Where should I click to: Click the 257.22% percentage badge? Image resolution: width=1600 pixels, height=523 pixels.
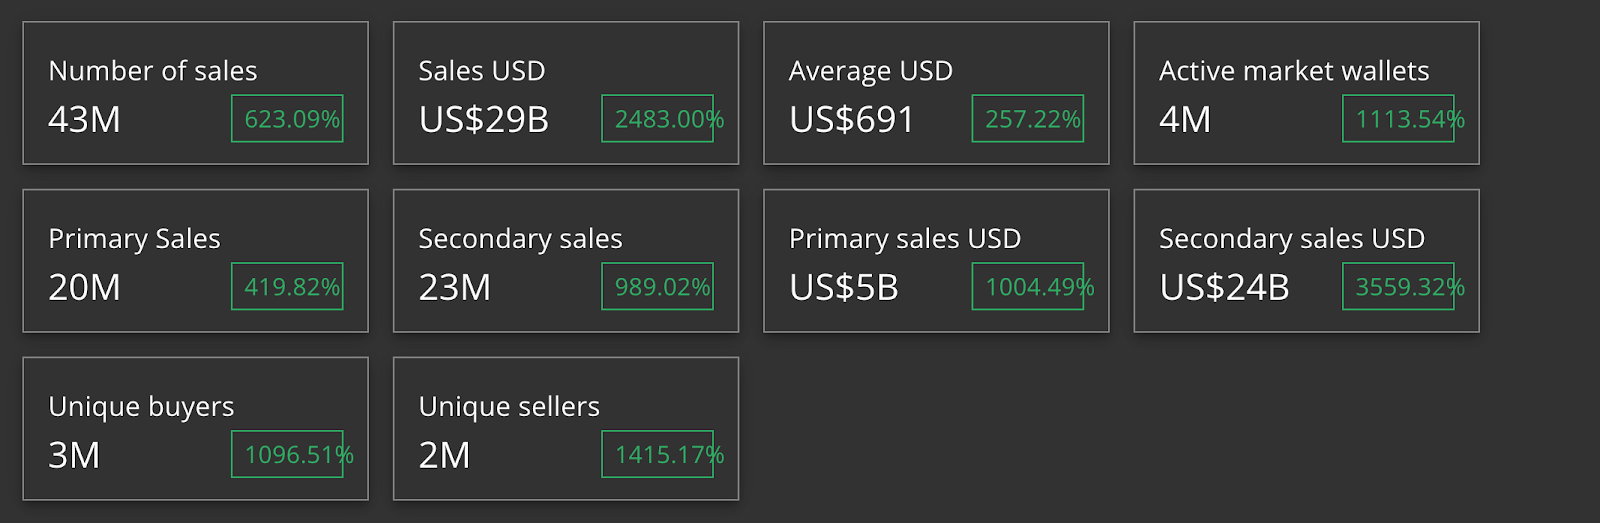pos(1028,119)
